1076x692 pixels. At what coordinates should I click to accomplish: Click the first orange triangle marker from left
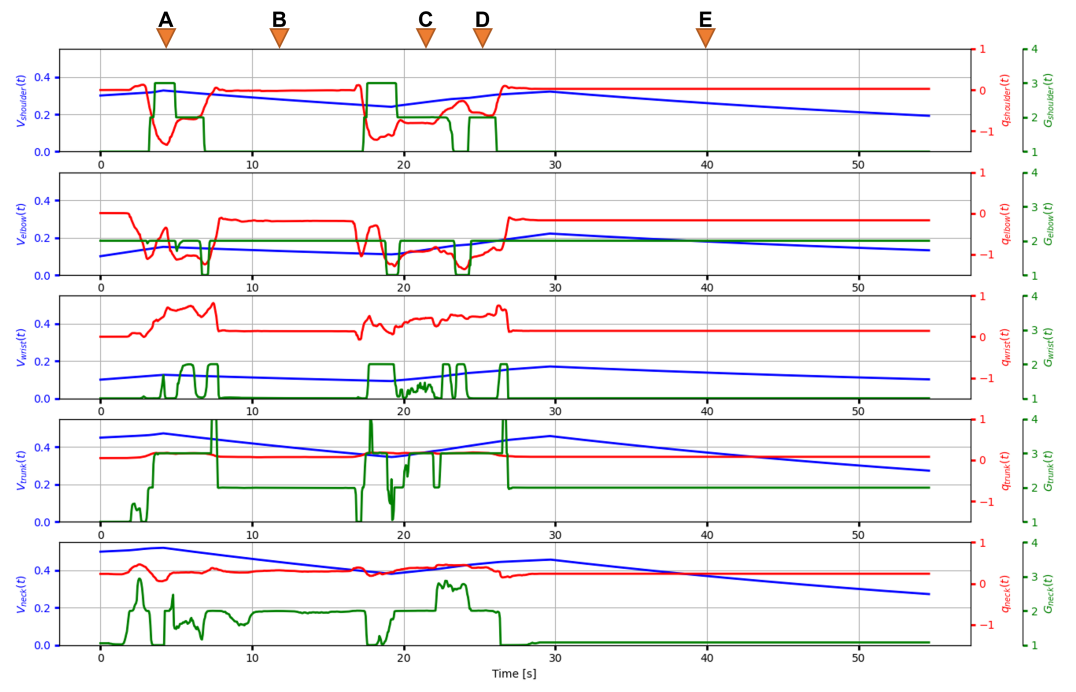click(x=166, y=37)
